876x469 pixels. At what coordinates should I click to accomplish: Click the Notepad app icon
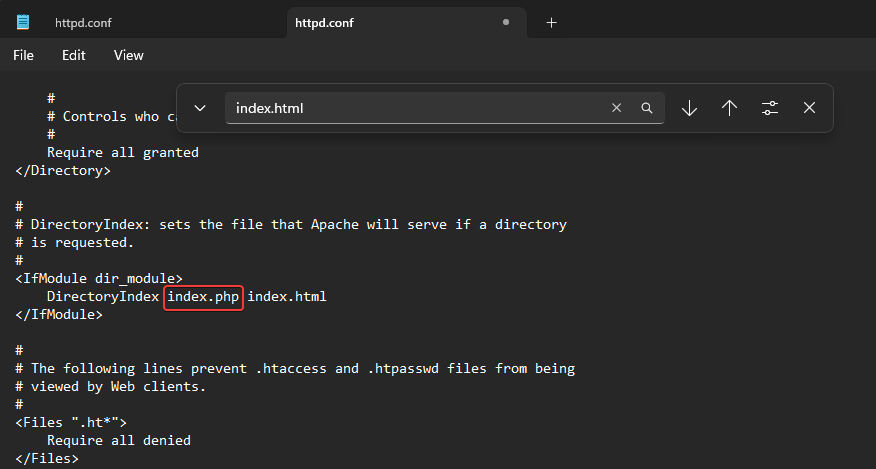[x=23, y=22]
